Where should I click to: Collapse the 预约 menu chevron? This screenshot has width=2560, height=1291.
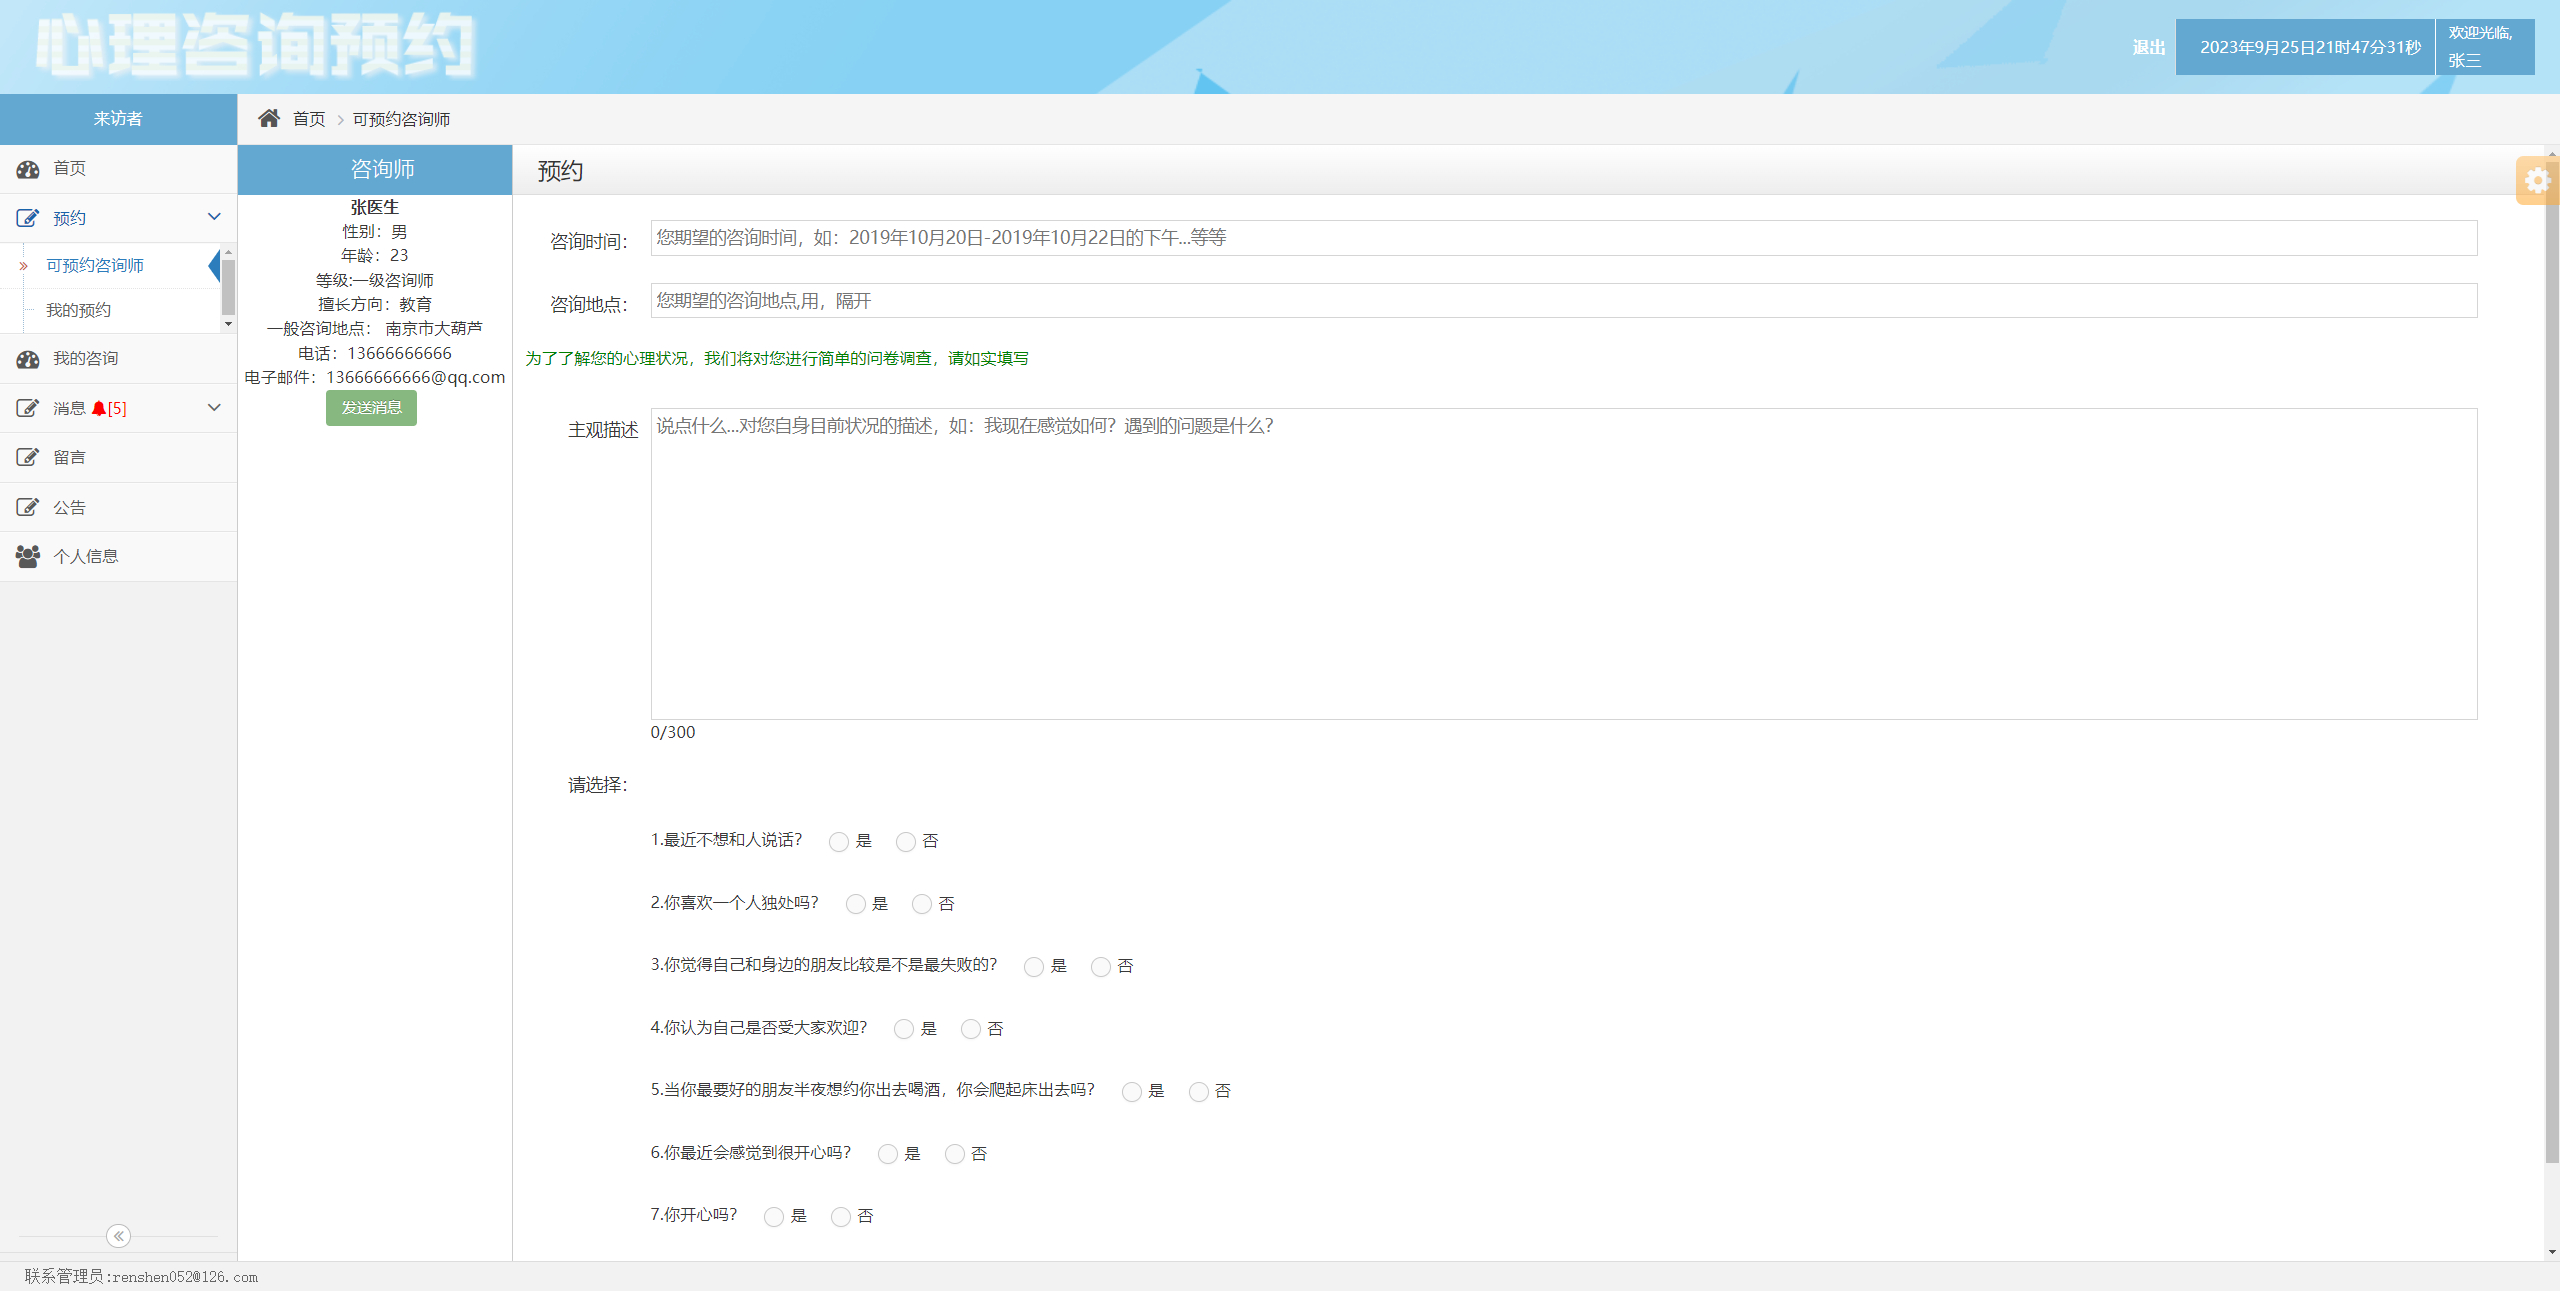pyautogui.click(x=214, y=217)
